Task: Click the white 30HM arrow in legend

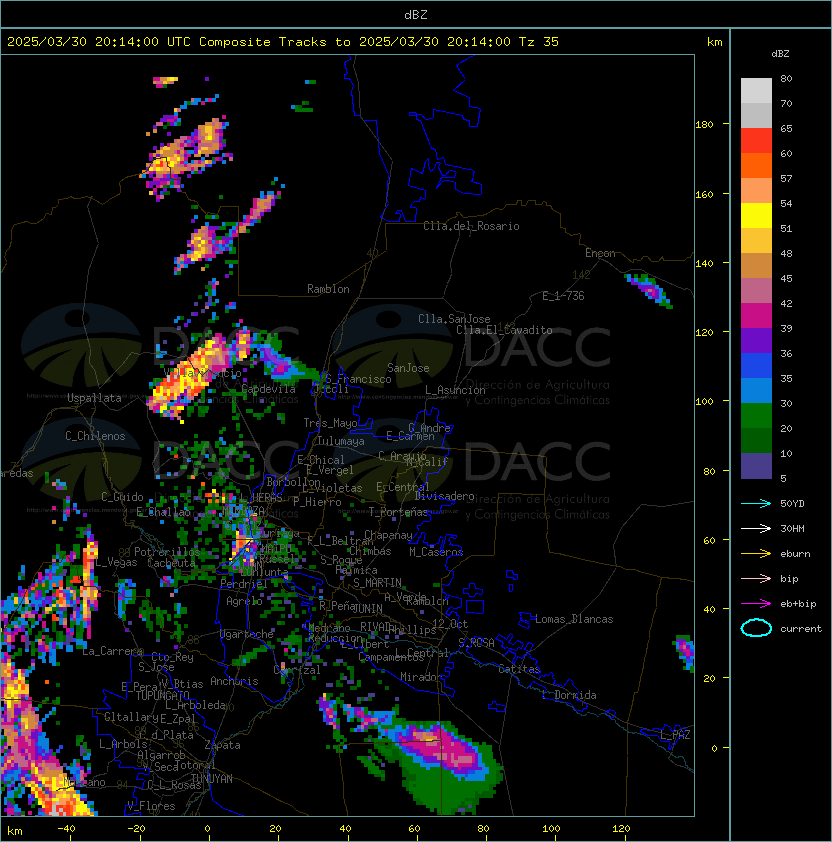Action: point(756,528)
